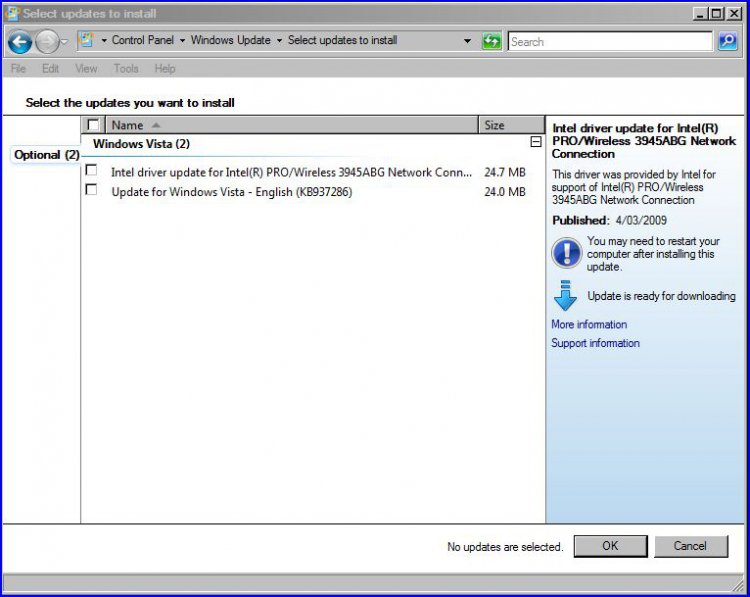750x597 pixels.
Task: Sort by the Name column header
Action: [x=292, y=125]
